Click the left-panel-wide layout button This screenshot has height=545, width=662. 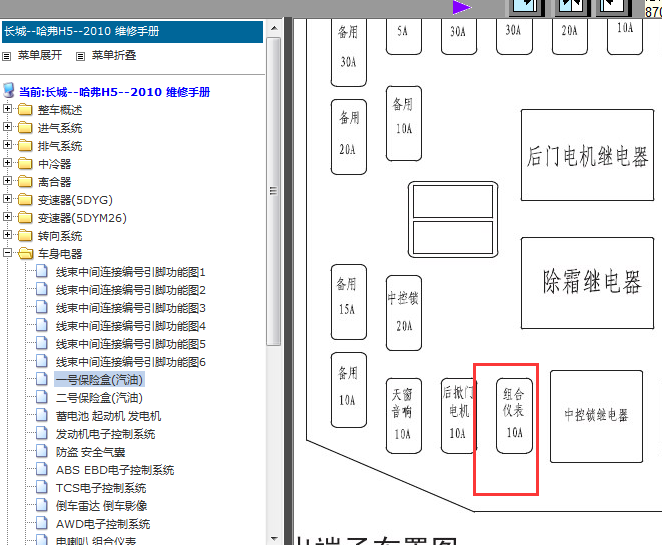[526, 6]
